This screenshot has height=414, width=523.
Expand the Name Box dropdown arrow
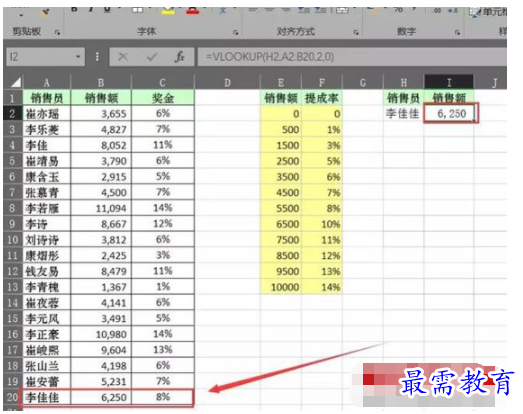78,57
